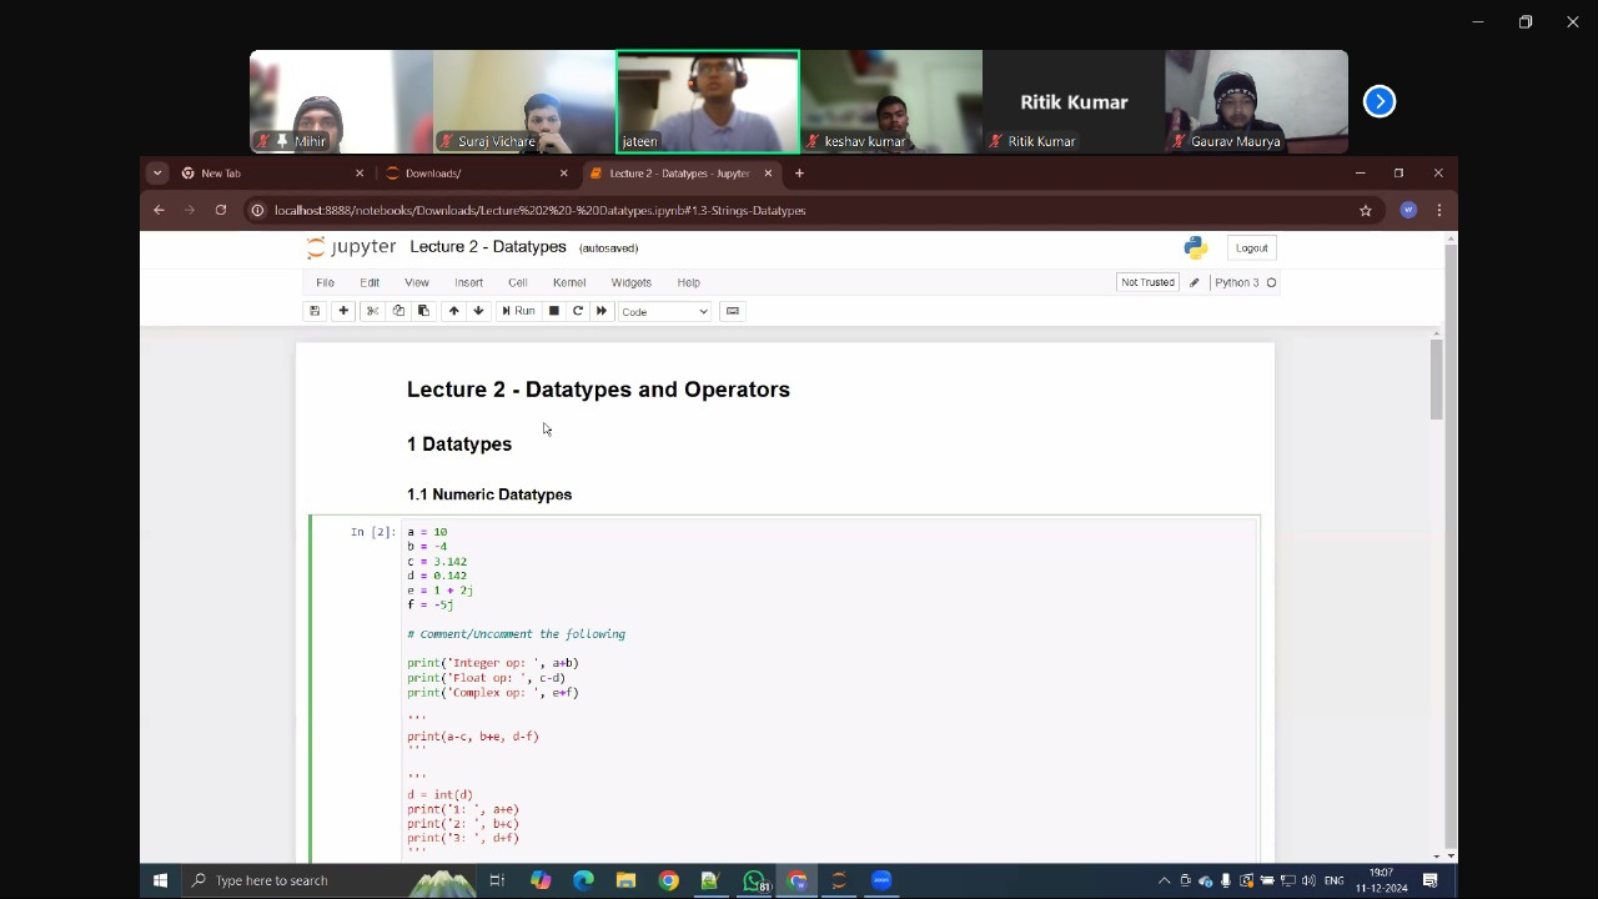
Task: Select jateen's video thumbnail
Action: coord(708,101)
